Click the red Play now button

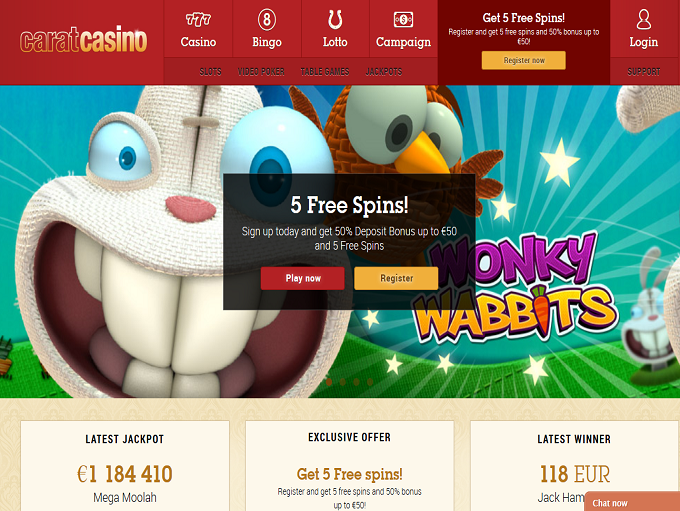coord(303,278)
